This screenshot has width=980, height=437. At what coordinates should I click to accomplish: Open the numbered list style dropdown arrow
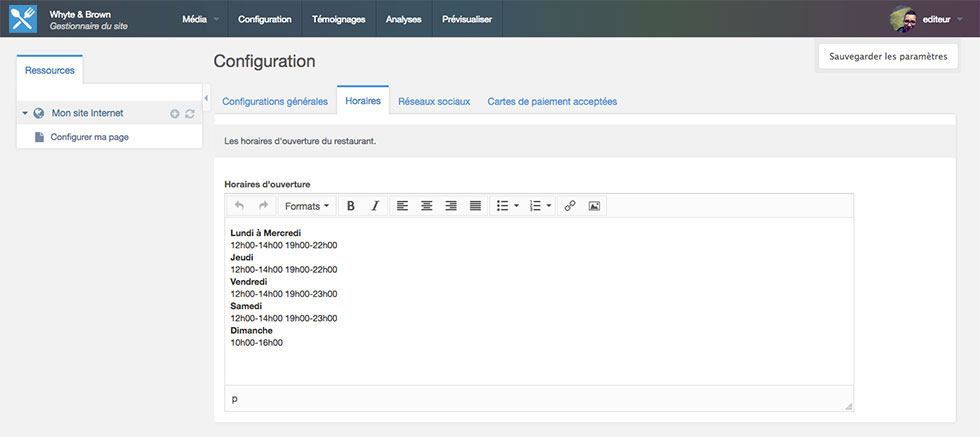pyautogui.click(x=548, y=206)
